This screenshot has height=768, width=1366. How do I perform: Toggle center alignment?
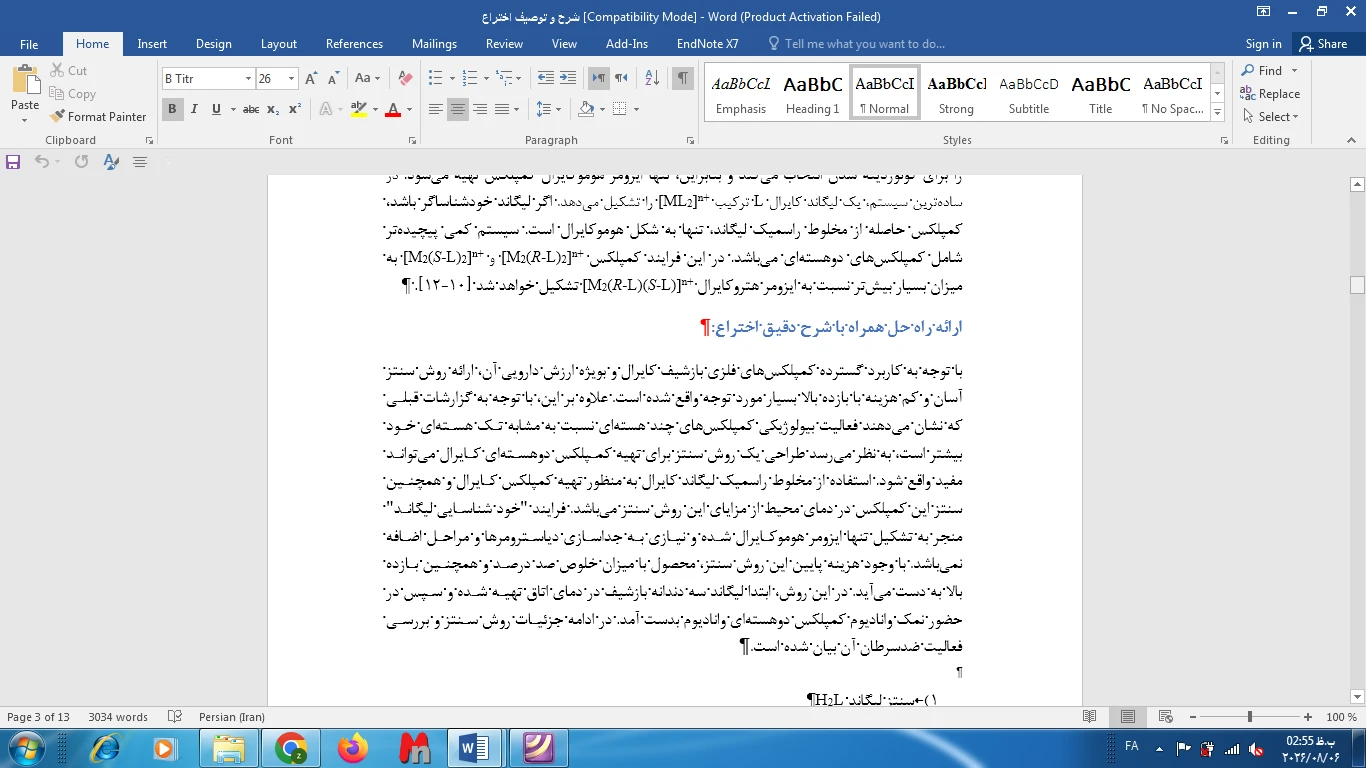coord(458,109)
